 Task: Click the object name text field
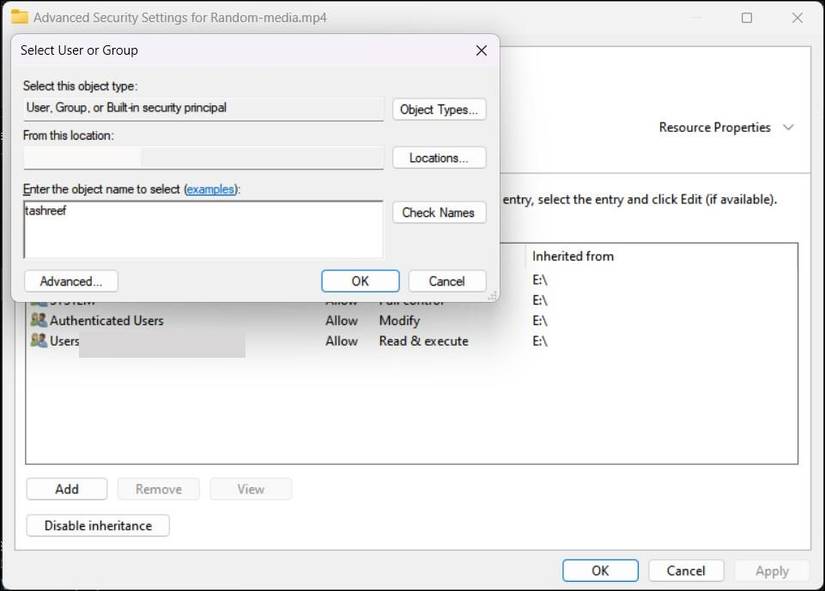pos(203,230)
